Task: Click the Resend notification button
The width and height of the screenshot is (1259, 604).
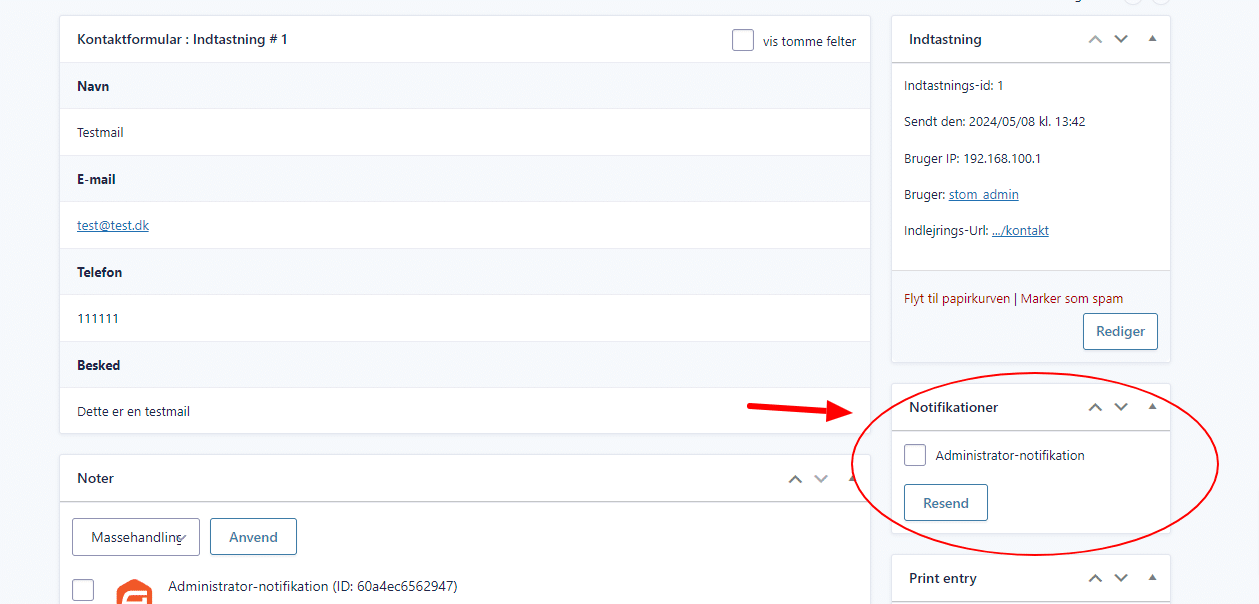Action: pos(946,503)
